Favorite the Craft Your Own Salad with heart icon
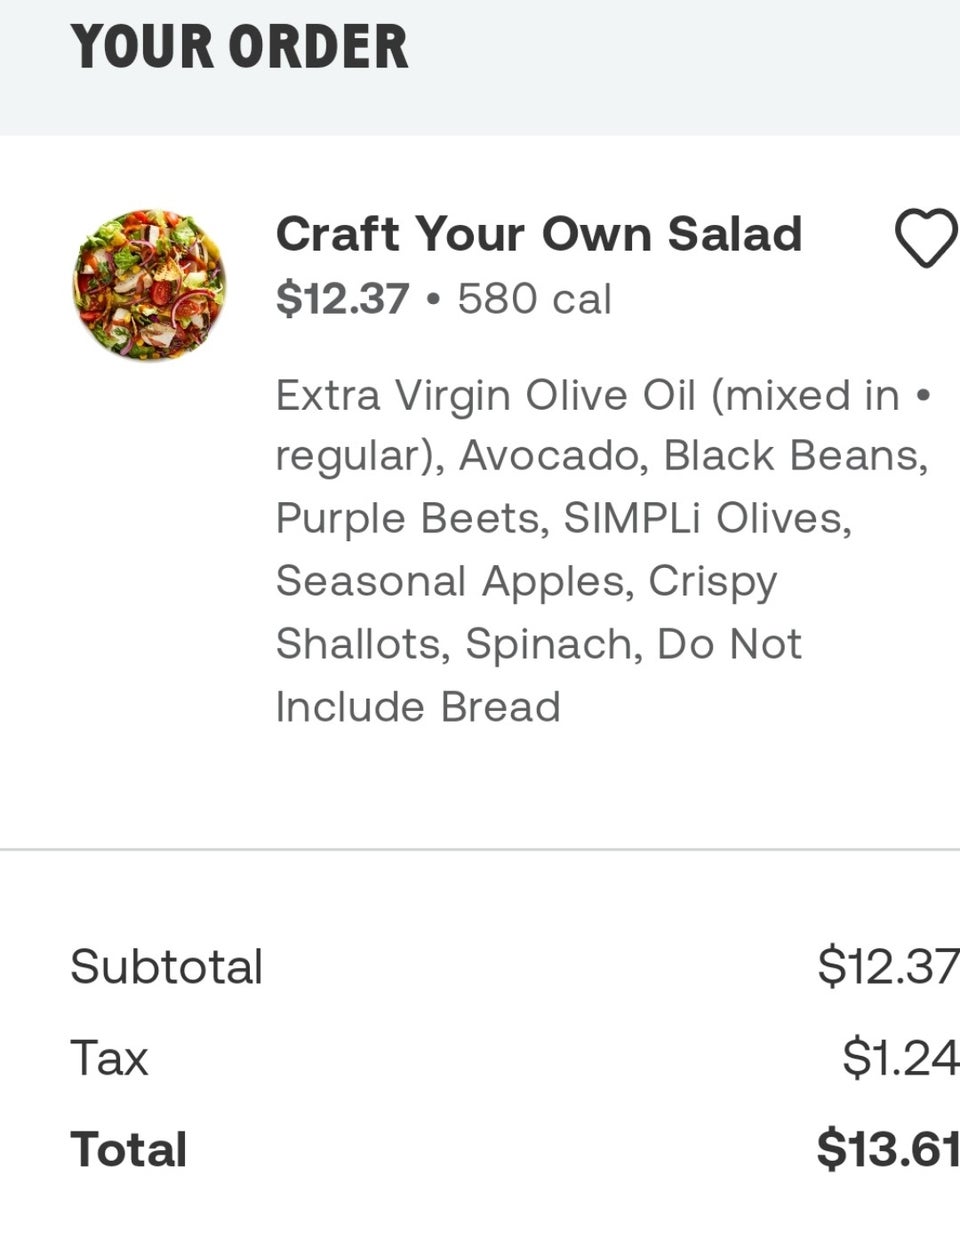The height and width of the screenshot is (1255, 960). (x=925, y=238)
